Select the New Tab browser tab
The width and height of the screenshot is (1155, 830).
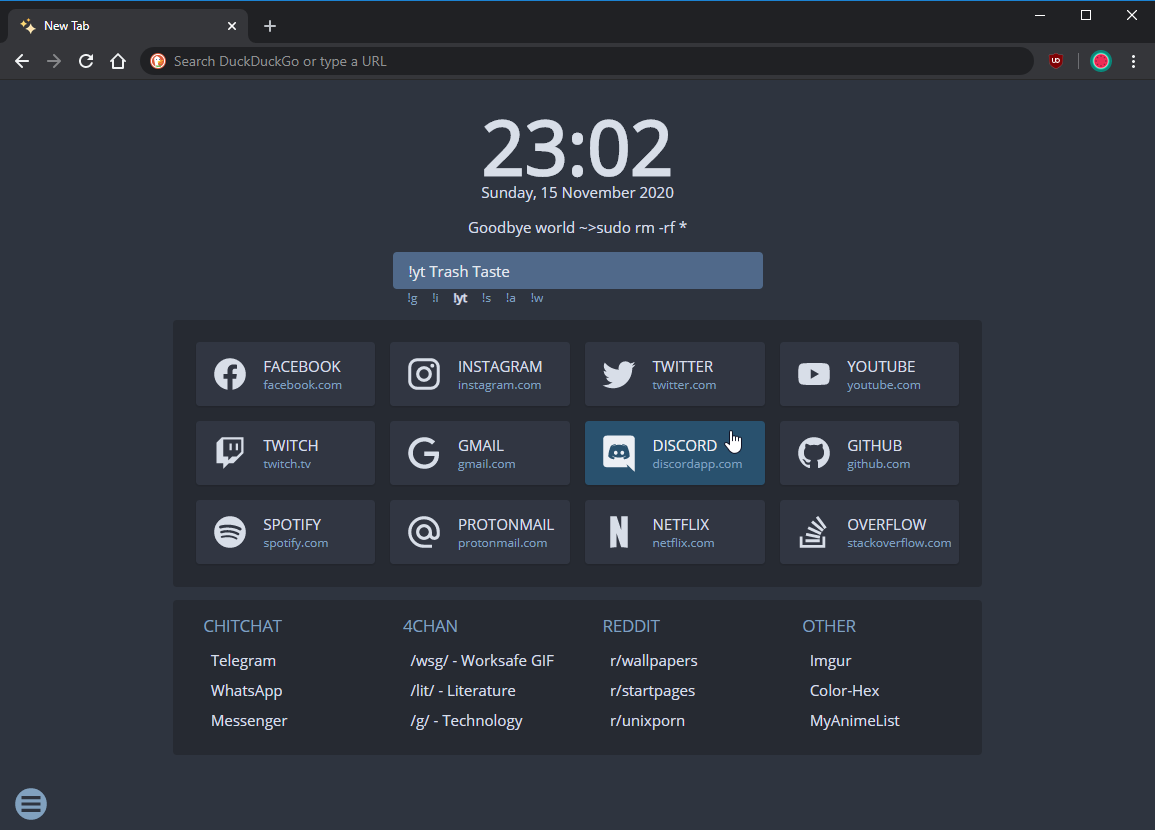[128, 26]
